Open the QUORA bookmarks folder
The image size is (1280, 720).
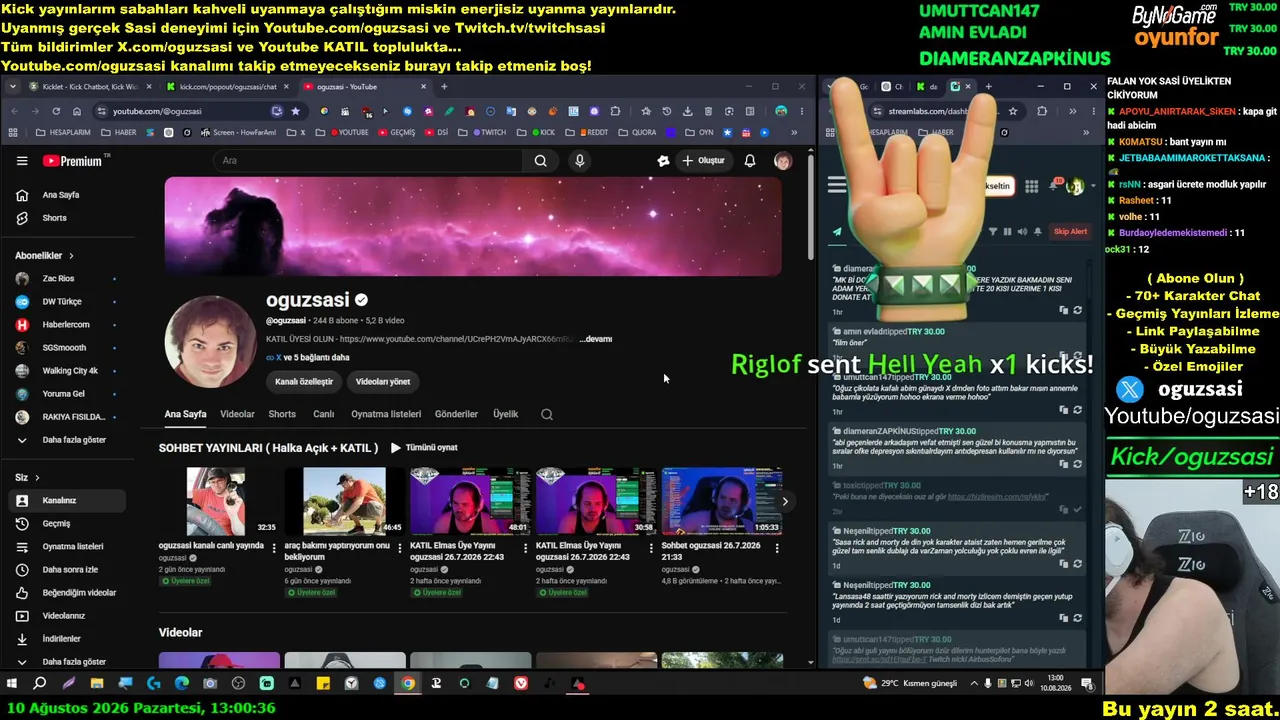point(638,132)
